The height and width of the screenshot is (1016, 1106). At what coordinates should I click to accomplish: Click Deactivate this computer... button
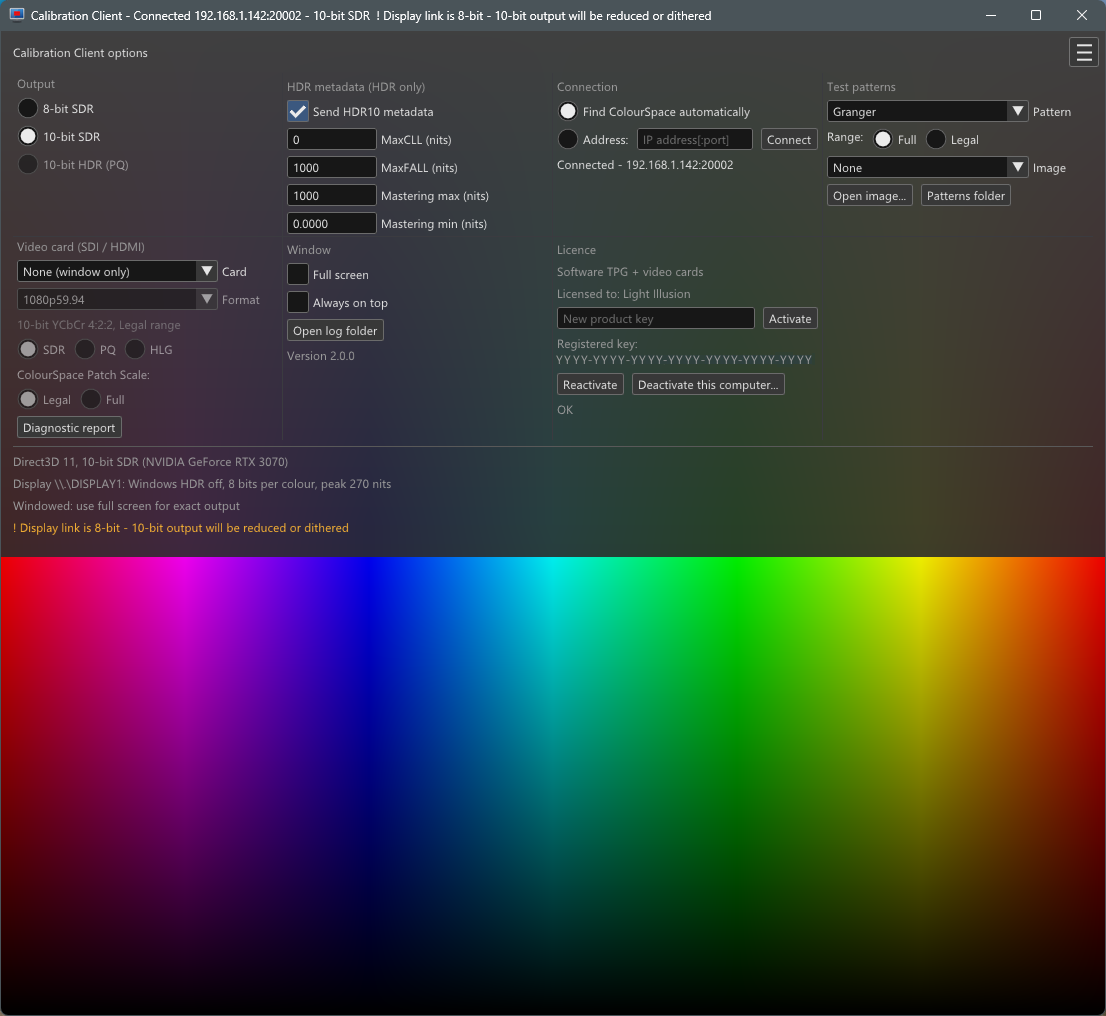pos(708,385)
